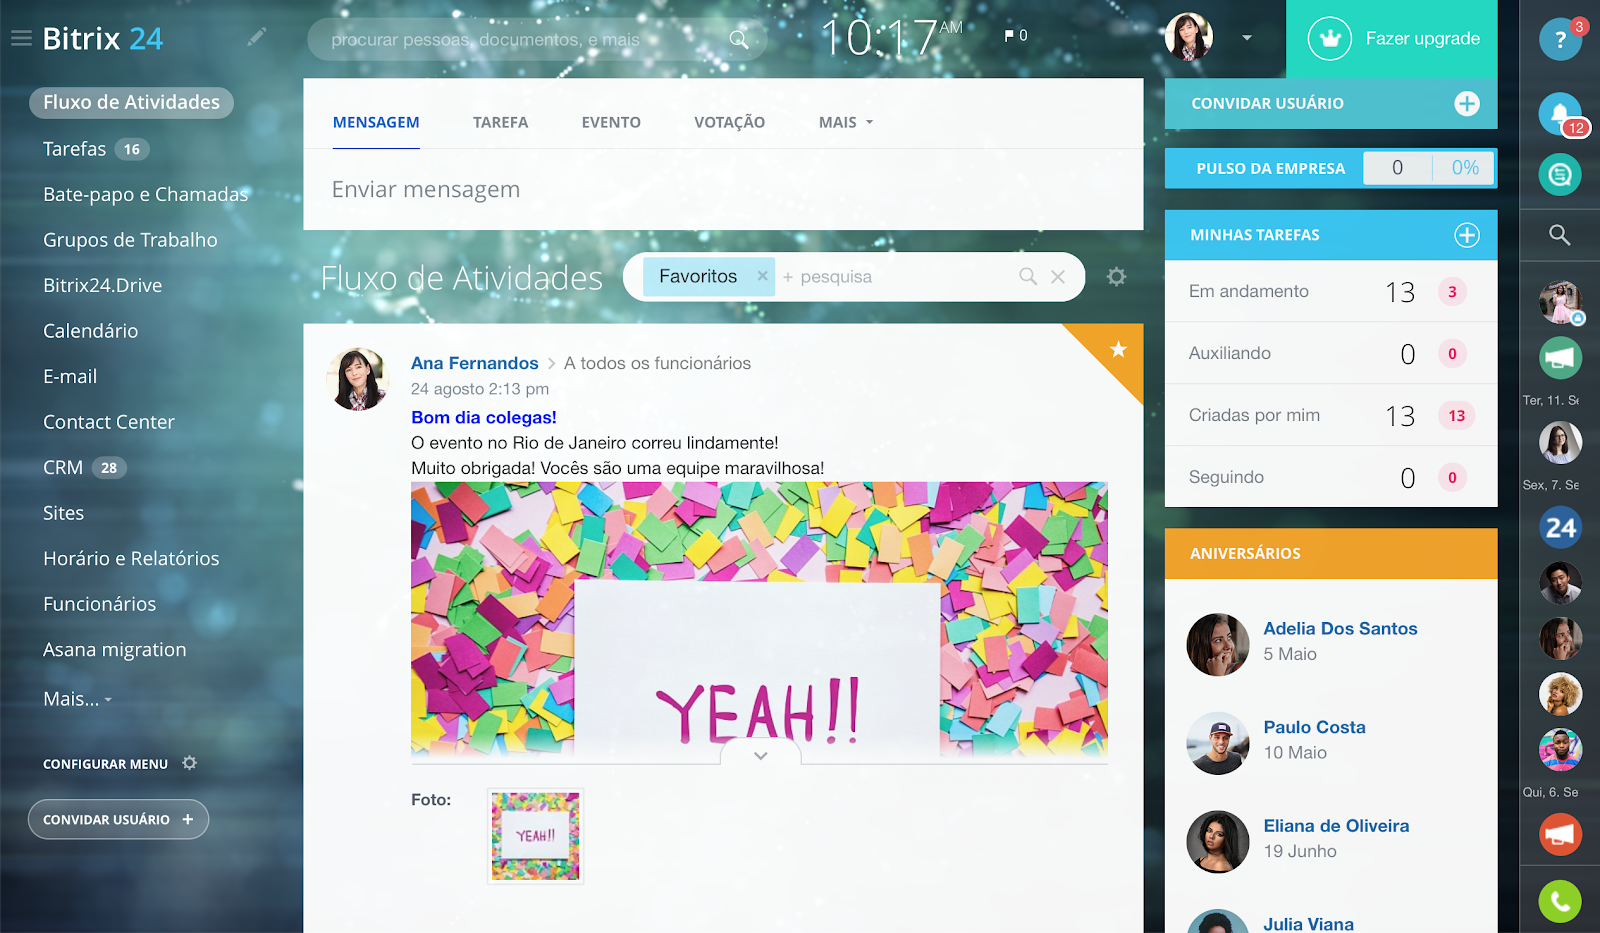This screenshot has height=933, width=1600.
Task: Click Convidar Usuário button in left sidebar
Action: coord(118,819)
